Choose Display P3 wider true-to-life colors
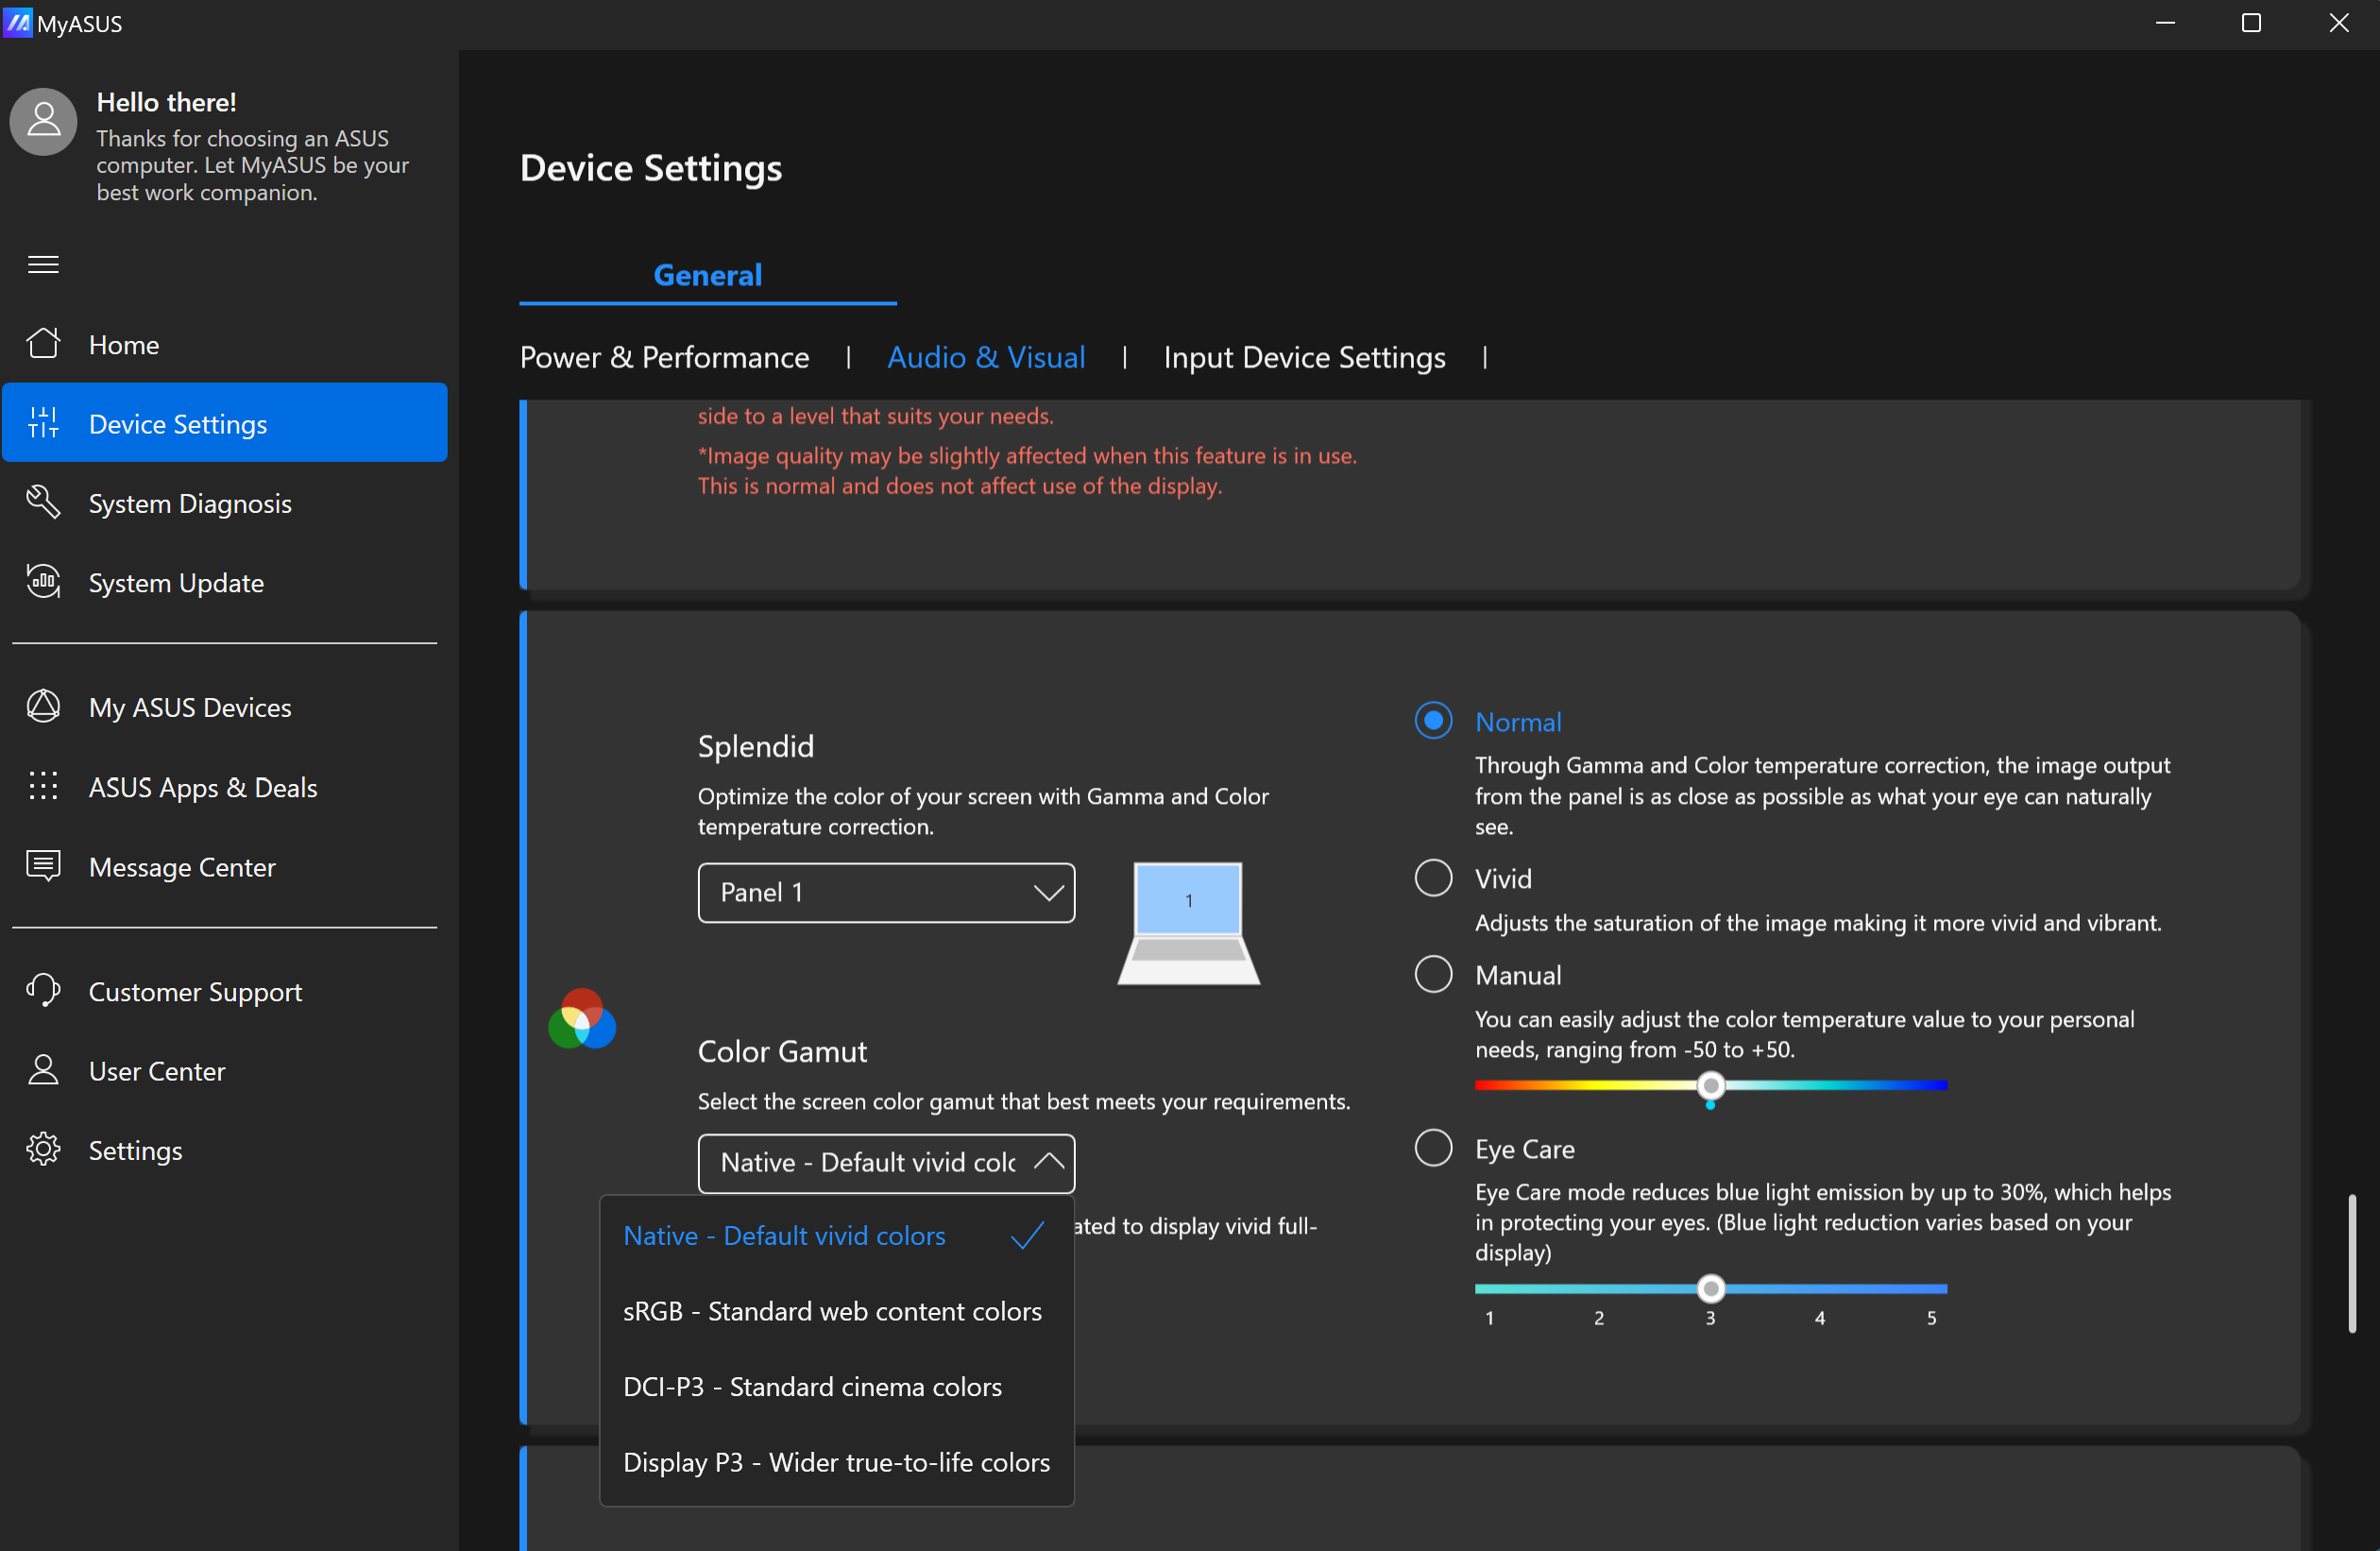The height and width of the screenshot is (1551, 2380). (836, 1463)
